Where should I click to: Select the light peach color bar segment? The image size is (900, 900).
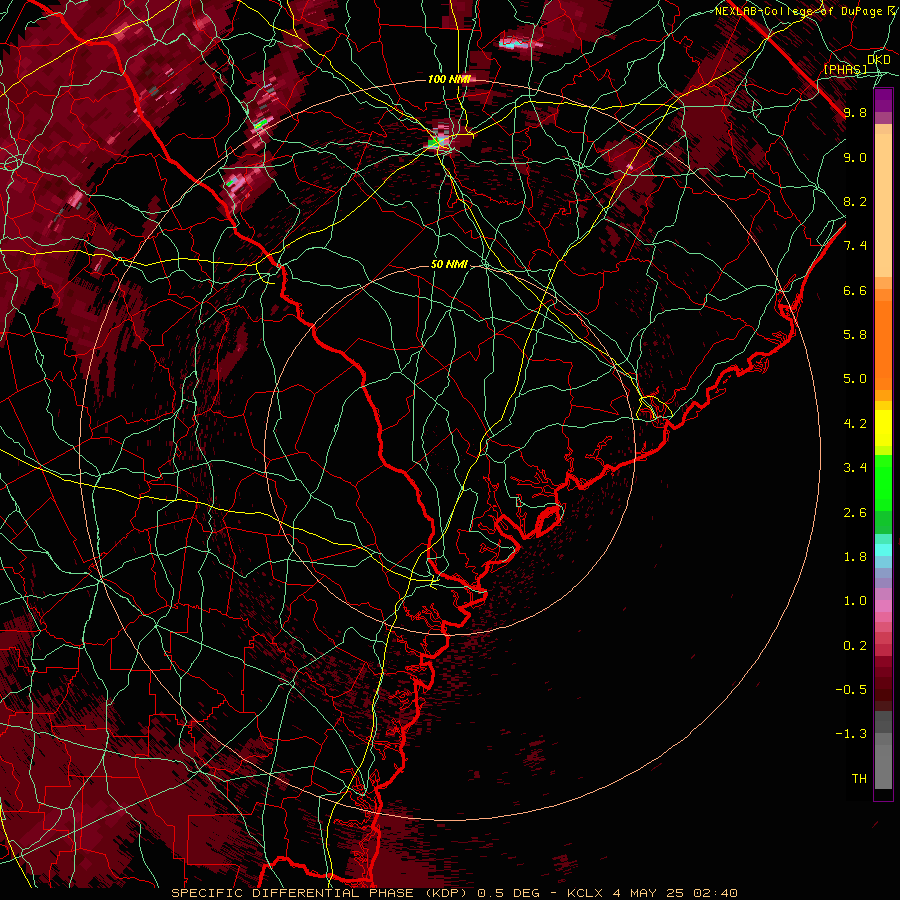point(883,207)
